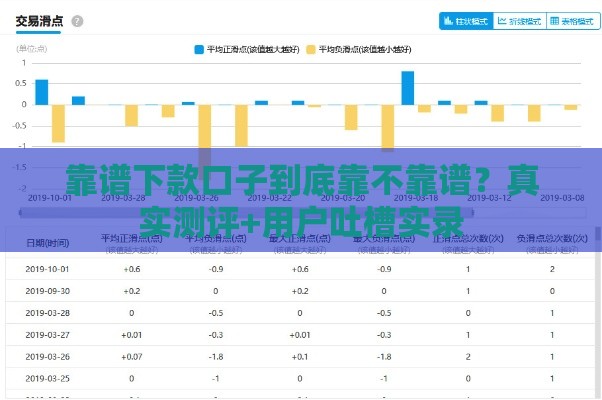Switch to 表格模式 table view
Image resolution: width=602 pixels, height=400 pixels.
(573, 21)
